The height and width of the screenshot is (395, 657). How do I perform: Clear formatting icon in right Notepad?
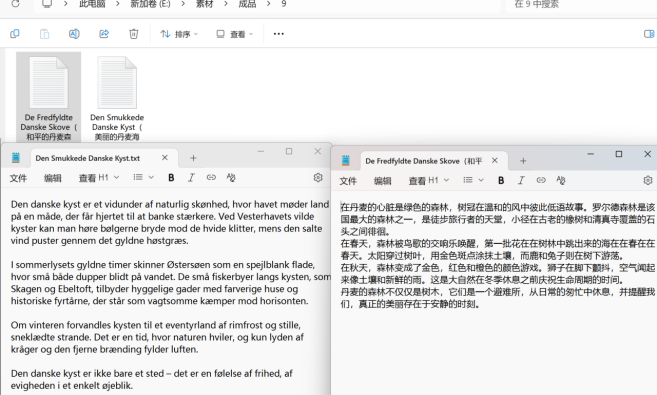561,181
